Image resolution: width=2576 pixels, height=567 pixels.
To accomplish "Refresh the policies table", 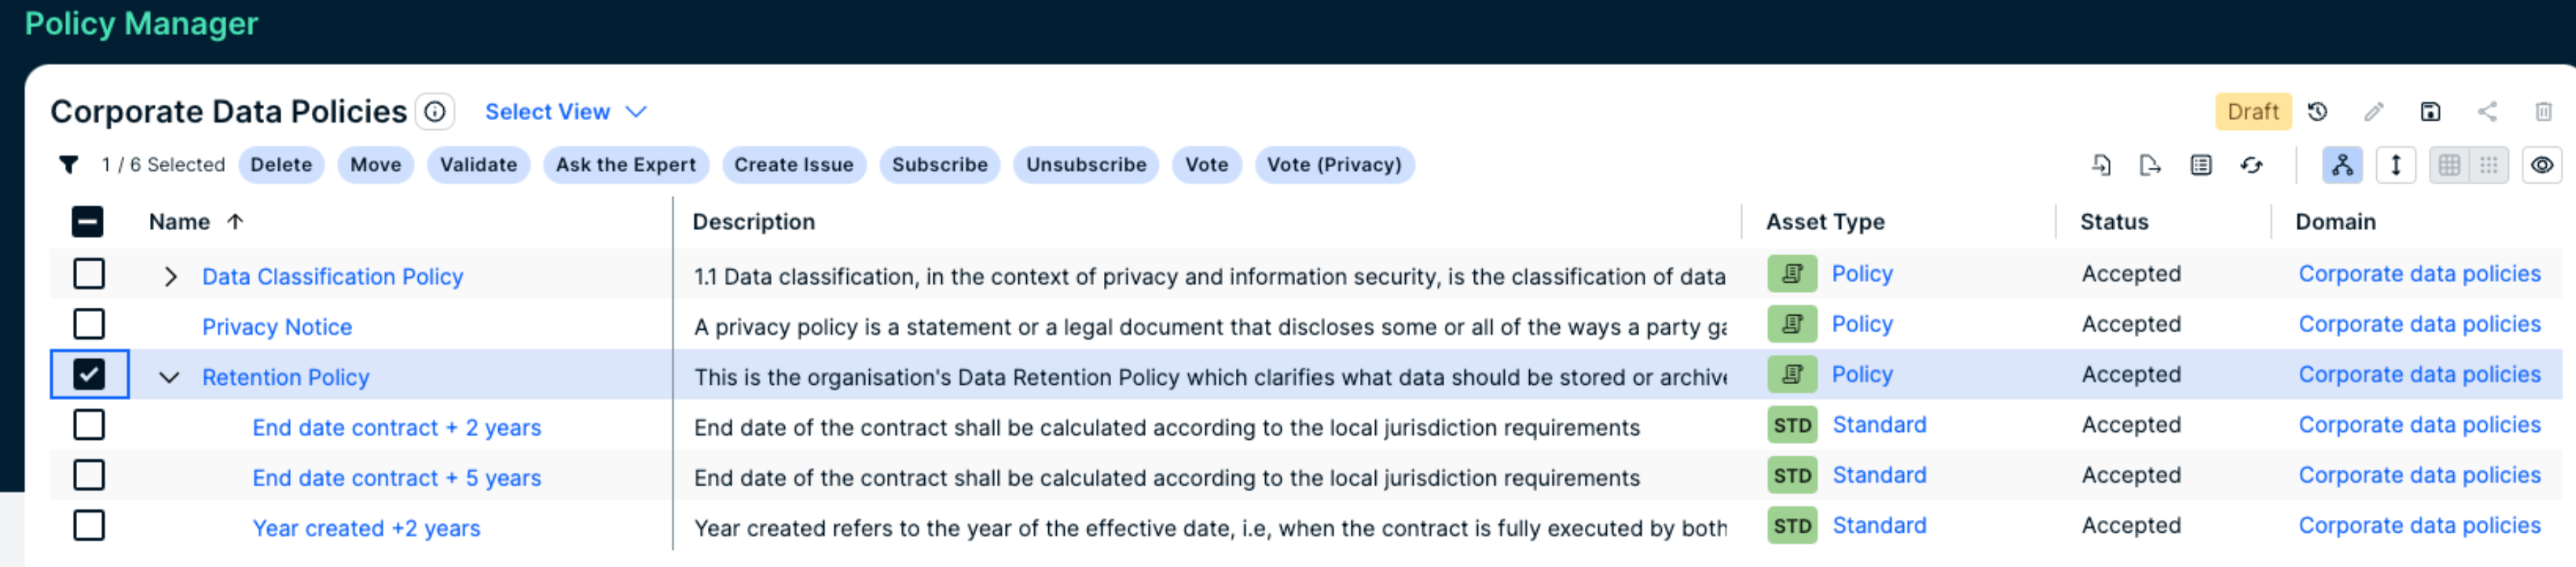I will coord(2252,165).
